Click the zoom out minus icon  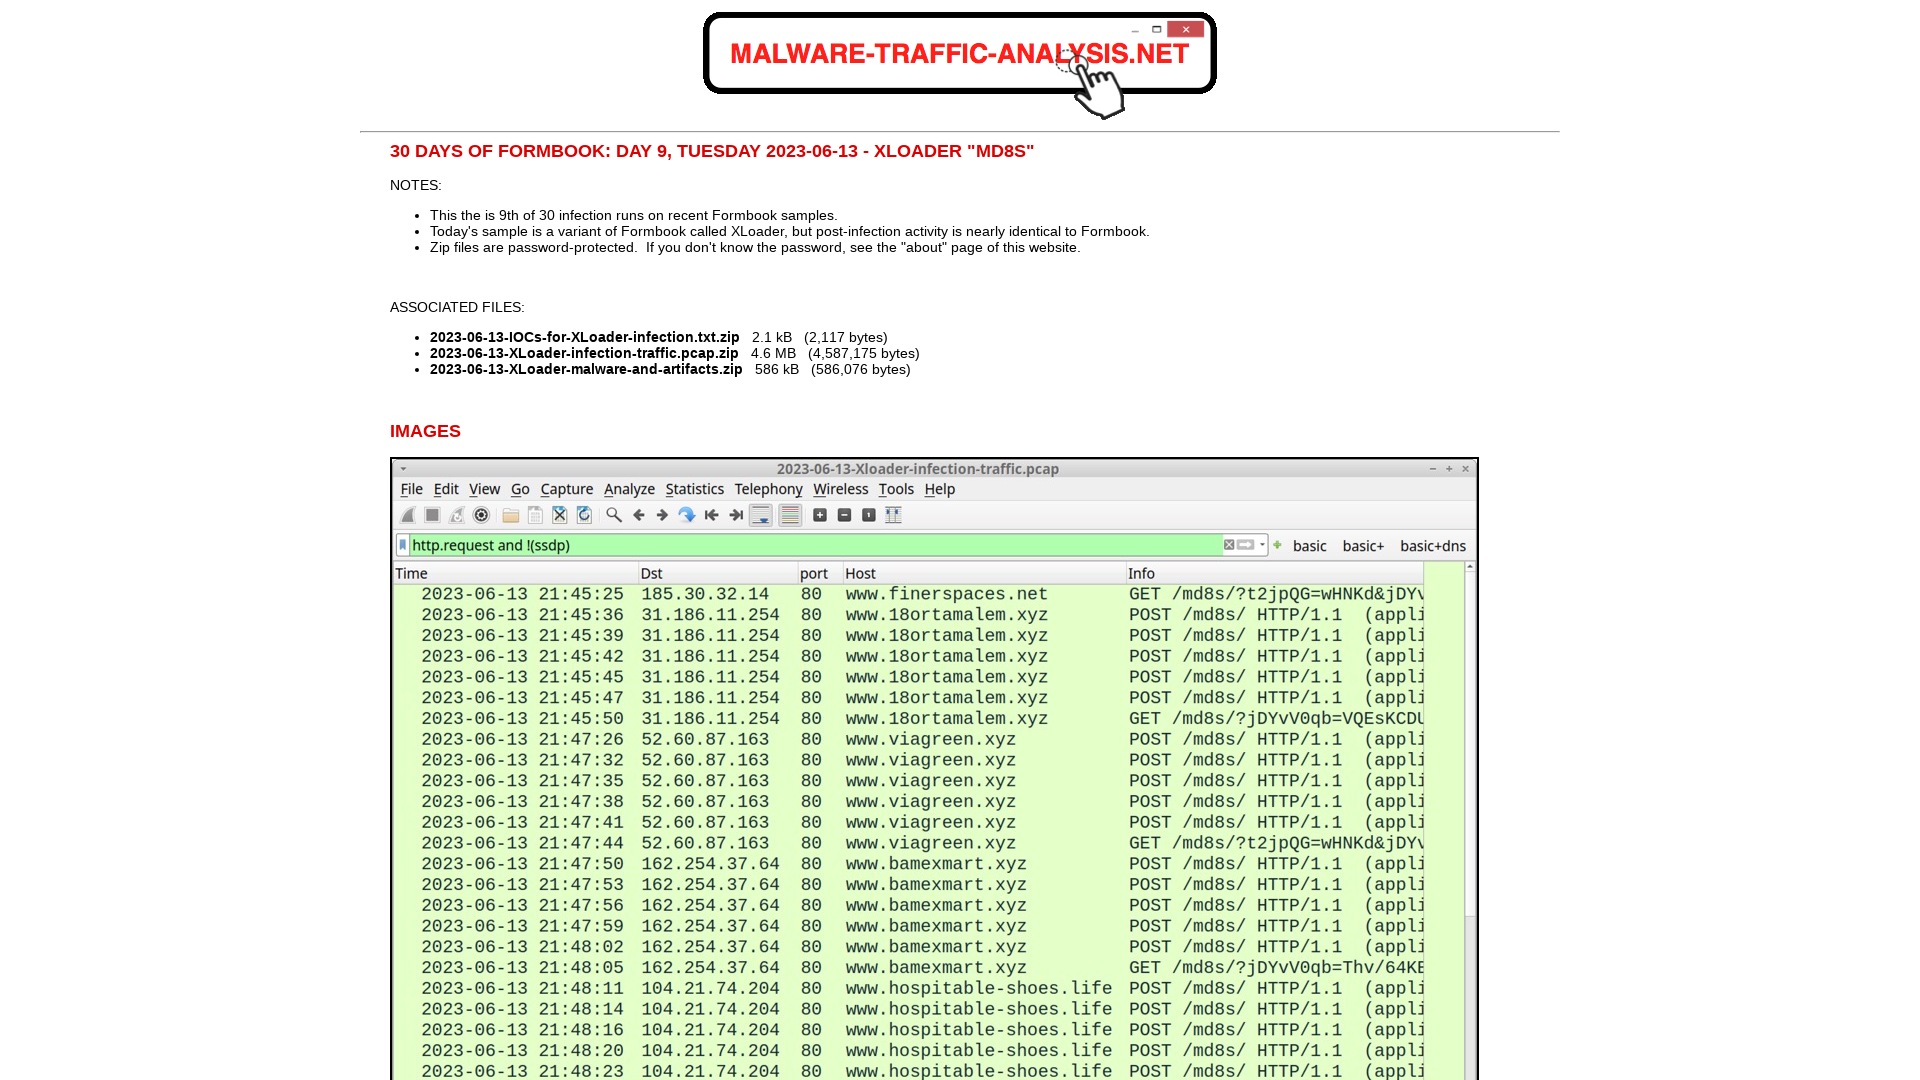[x=844, y=515]
